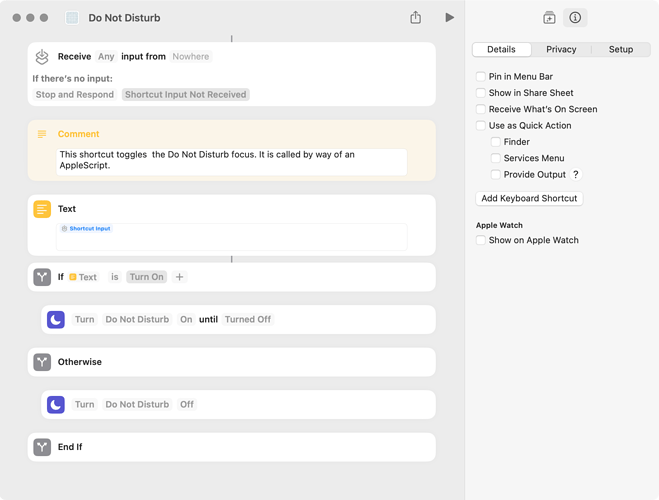Viewport: 659px width, 500px height.
Task: Toggle the Off state parameter
Action: tap(187, 405)
